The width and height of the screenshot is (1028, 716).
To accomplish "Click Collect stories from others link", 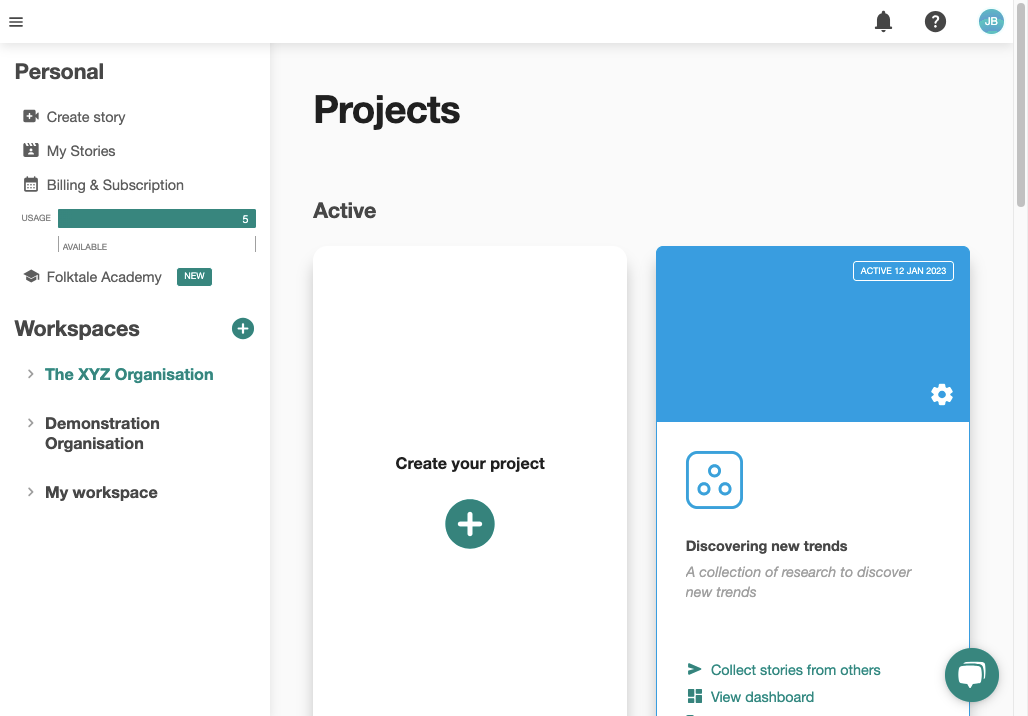I will pyautogui.click(x=795, y=670).
